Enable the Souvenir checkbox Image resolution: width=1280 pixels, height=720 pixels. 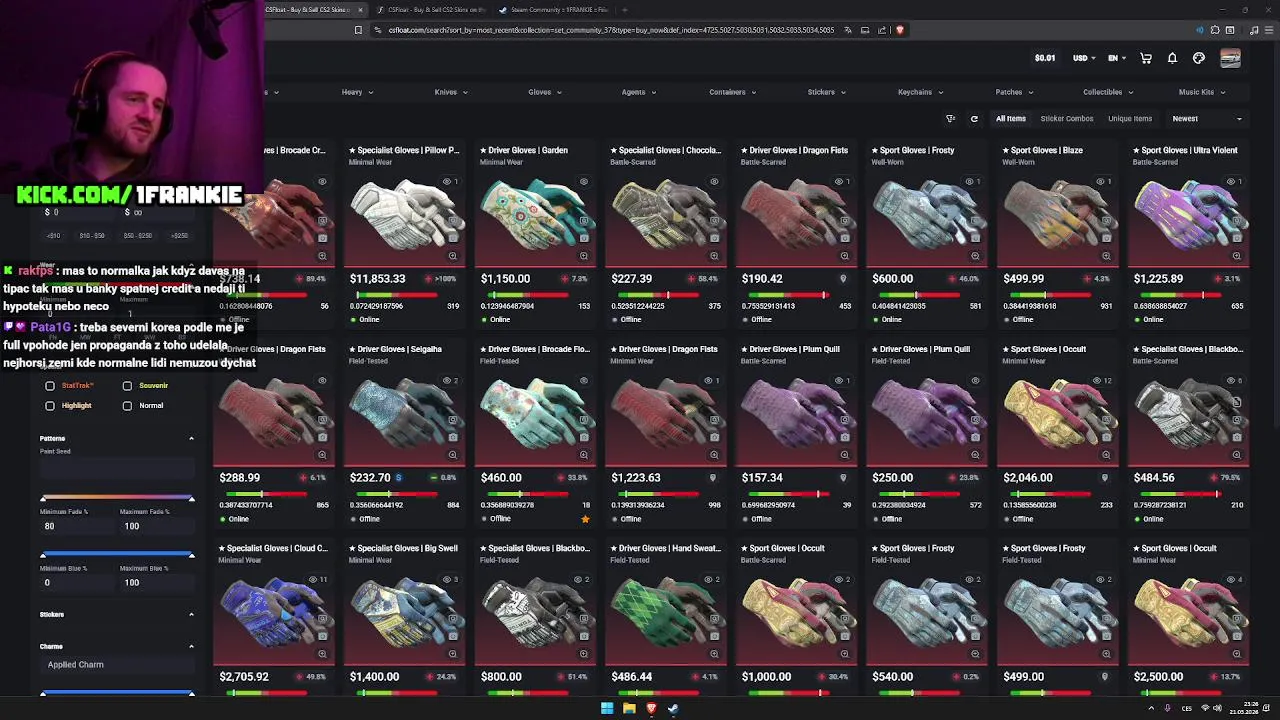pos(127,386)
